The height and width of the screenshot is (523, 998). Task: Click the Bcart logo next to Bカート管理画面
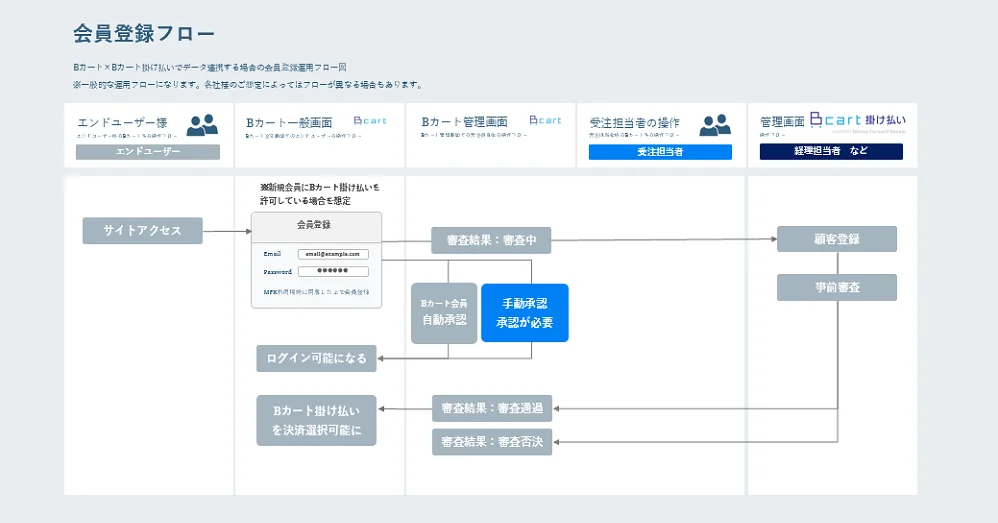545,120
